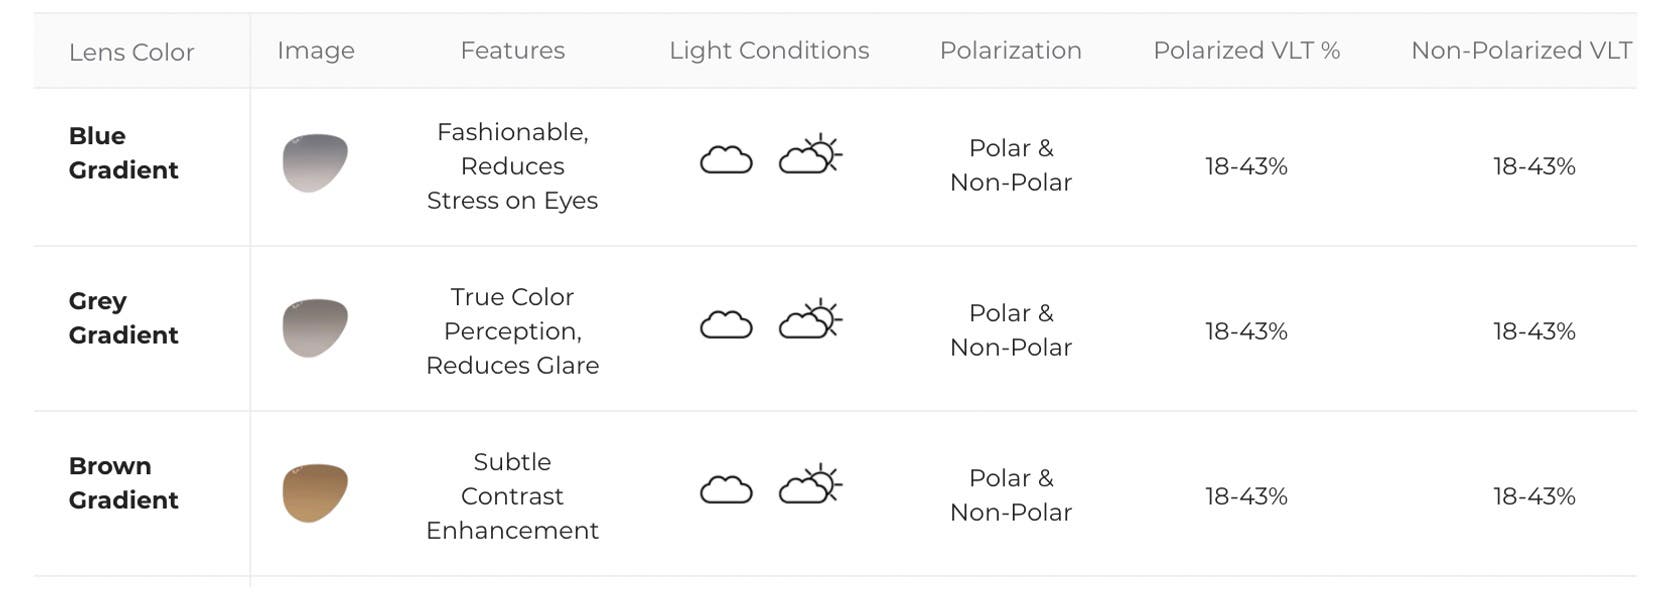Click the Brown Gradient lens swatch
Viewport: 1664px width, 594px height.
[x=315, y=493]
